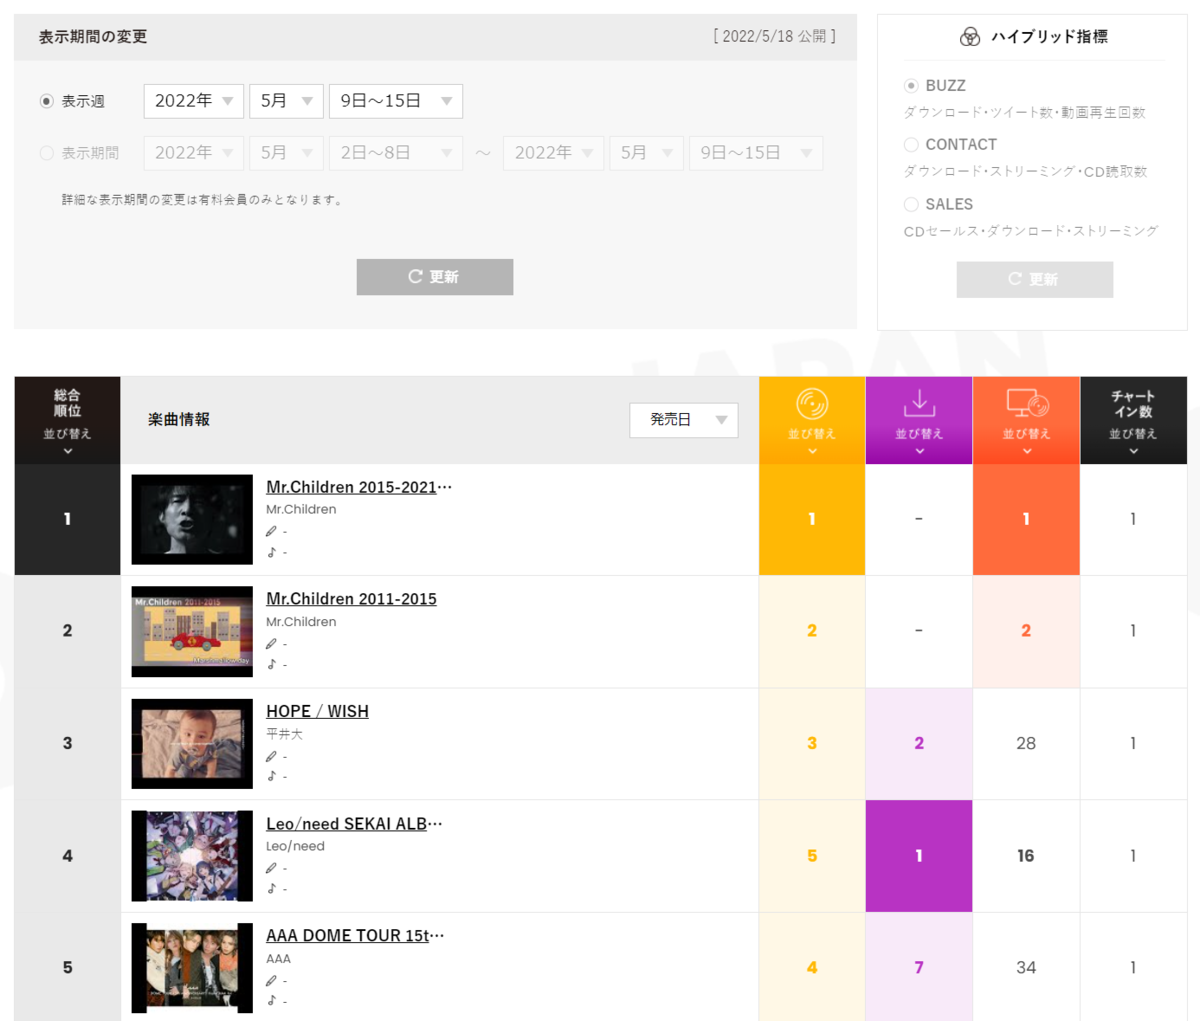
Task: Open Mr.Children 2015-2021 album link
Action: point(359,487)
